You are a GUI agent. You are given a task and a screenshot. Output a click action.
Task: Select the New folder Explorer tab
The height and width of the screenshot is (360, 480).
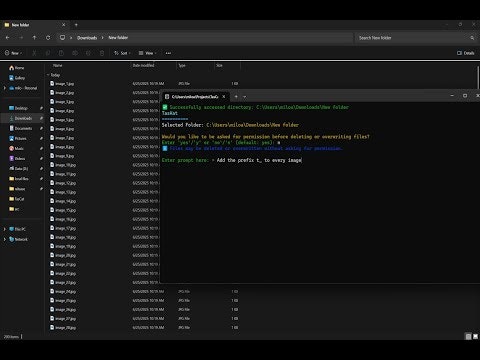(35, 25)
